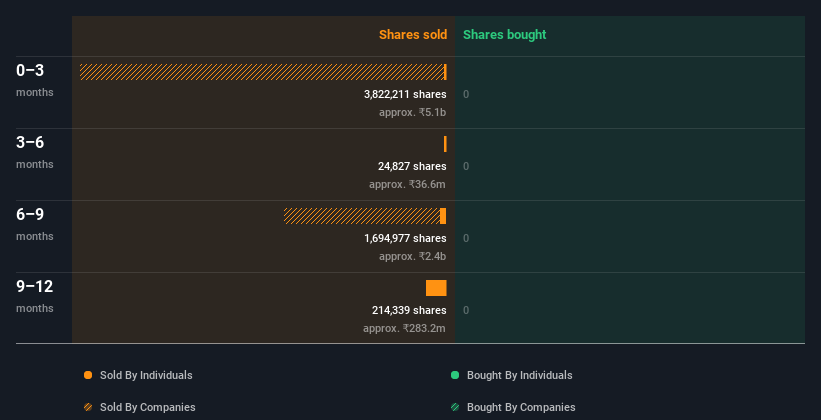This screenshot has height=420, width=821.
Task: Click the Sold By Companies hatched legend dot
Action: click(x=88, y=407)
